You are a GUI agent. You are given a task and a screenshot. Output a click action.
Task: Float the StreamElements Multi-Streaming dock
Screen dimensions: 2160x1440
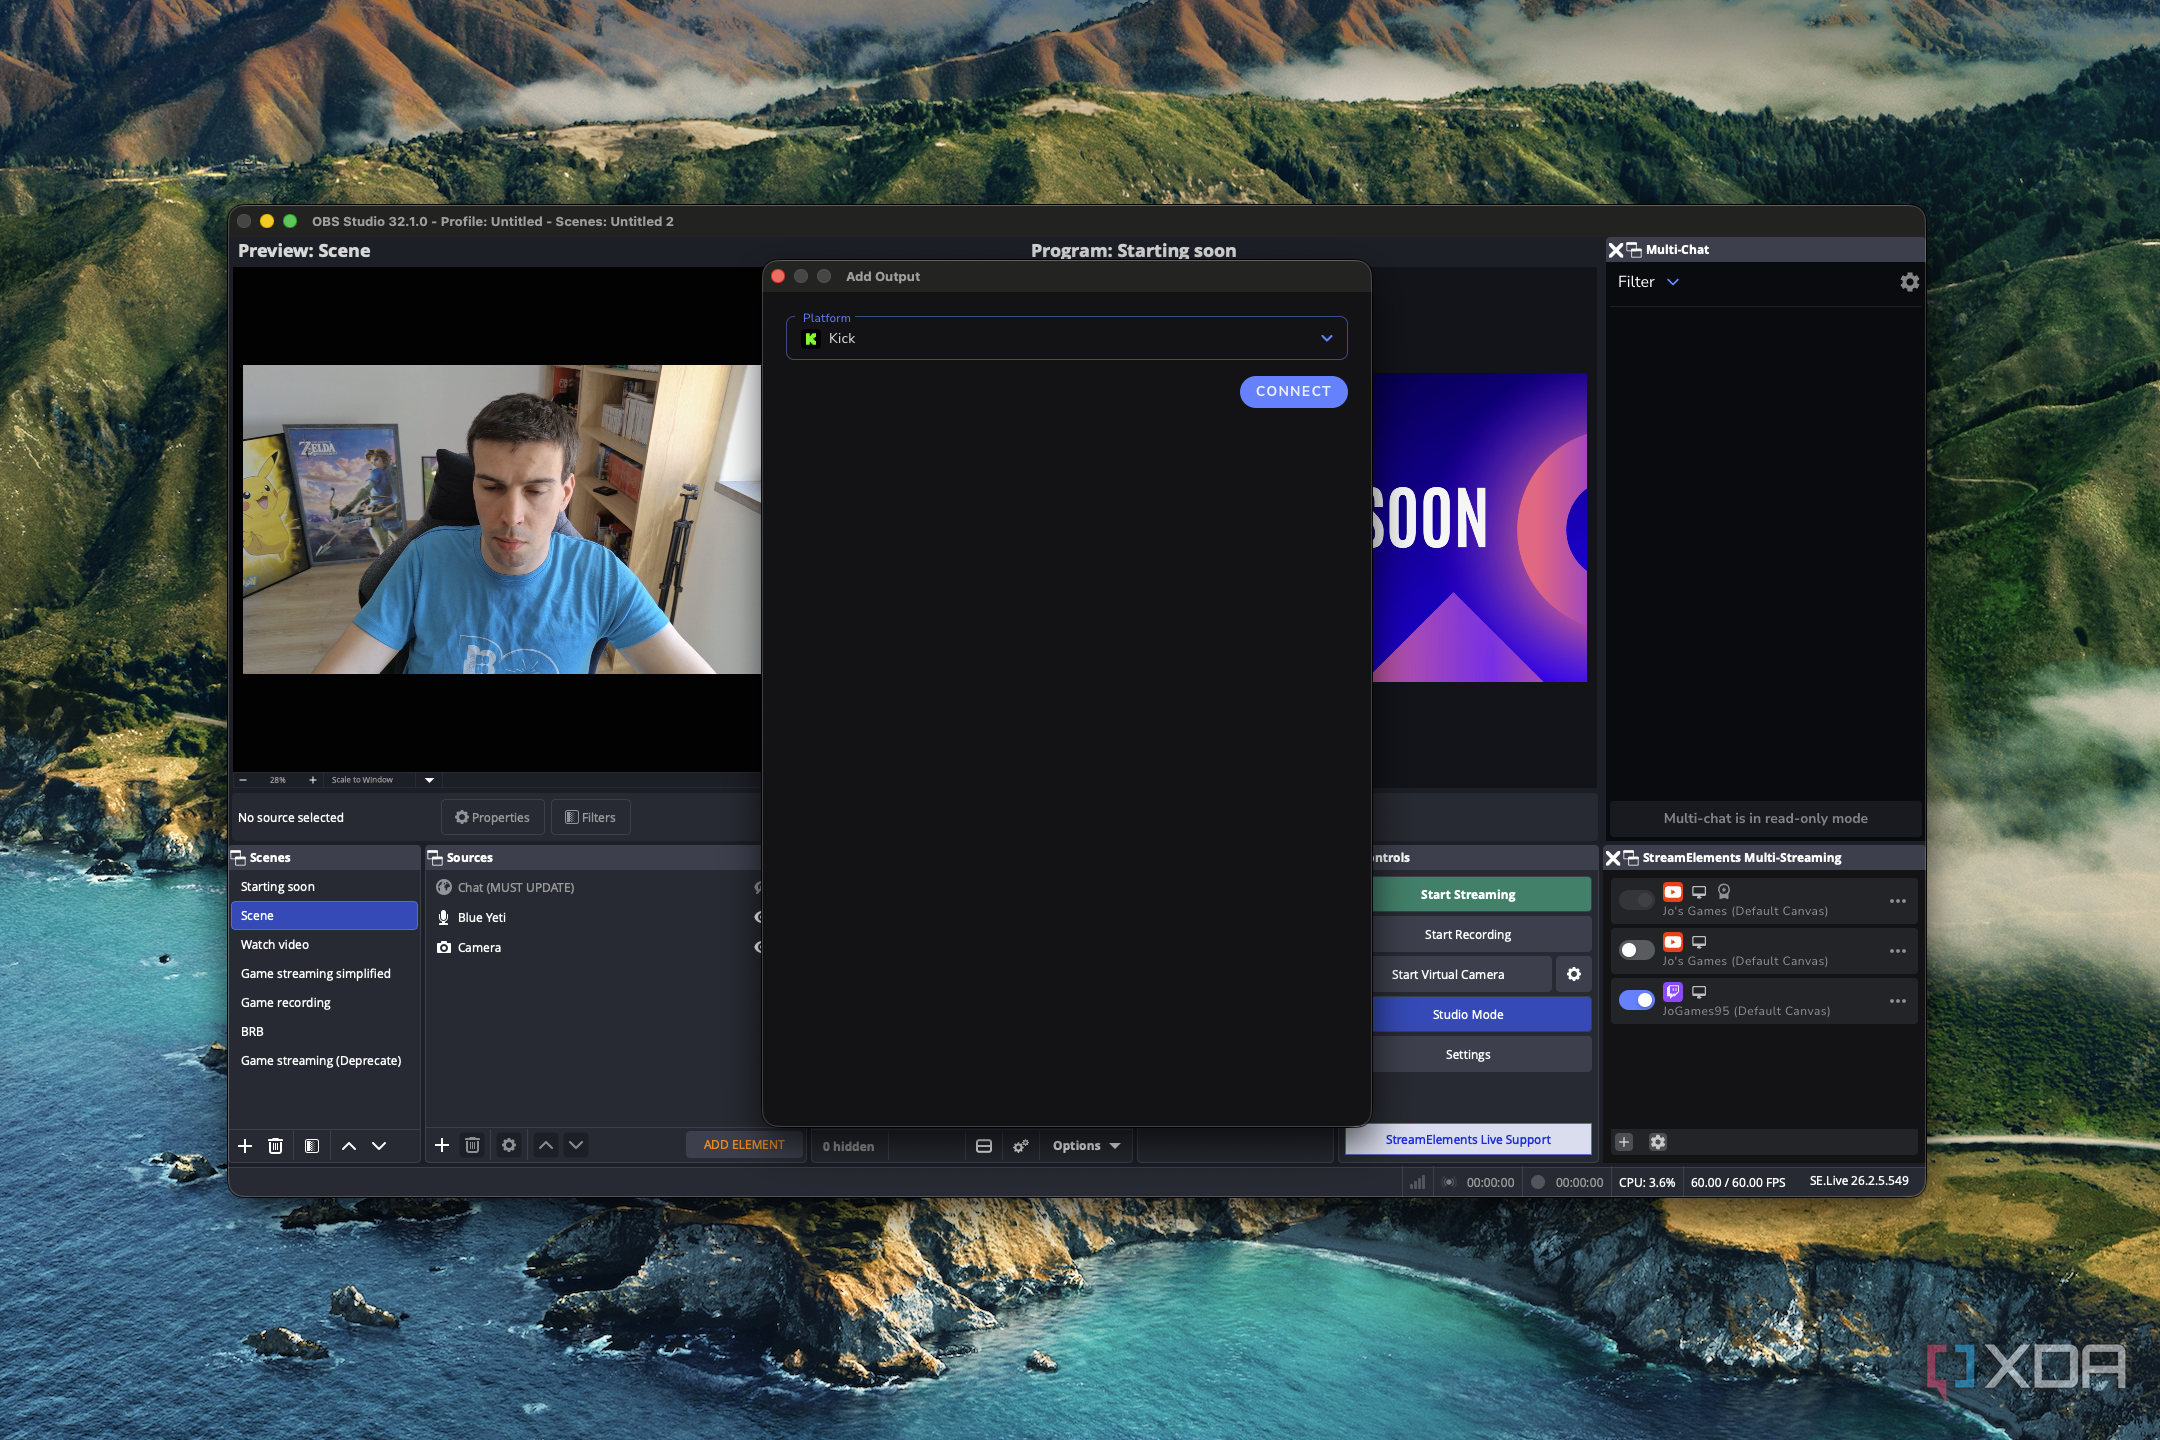pyautogui.click(x=1631, y=858)
